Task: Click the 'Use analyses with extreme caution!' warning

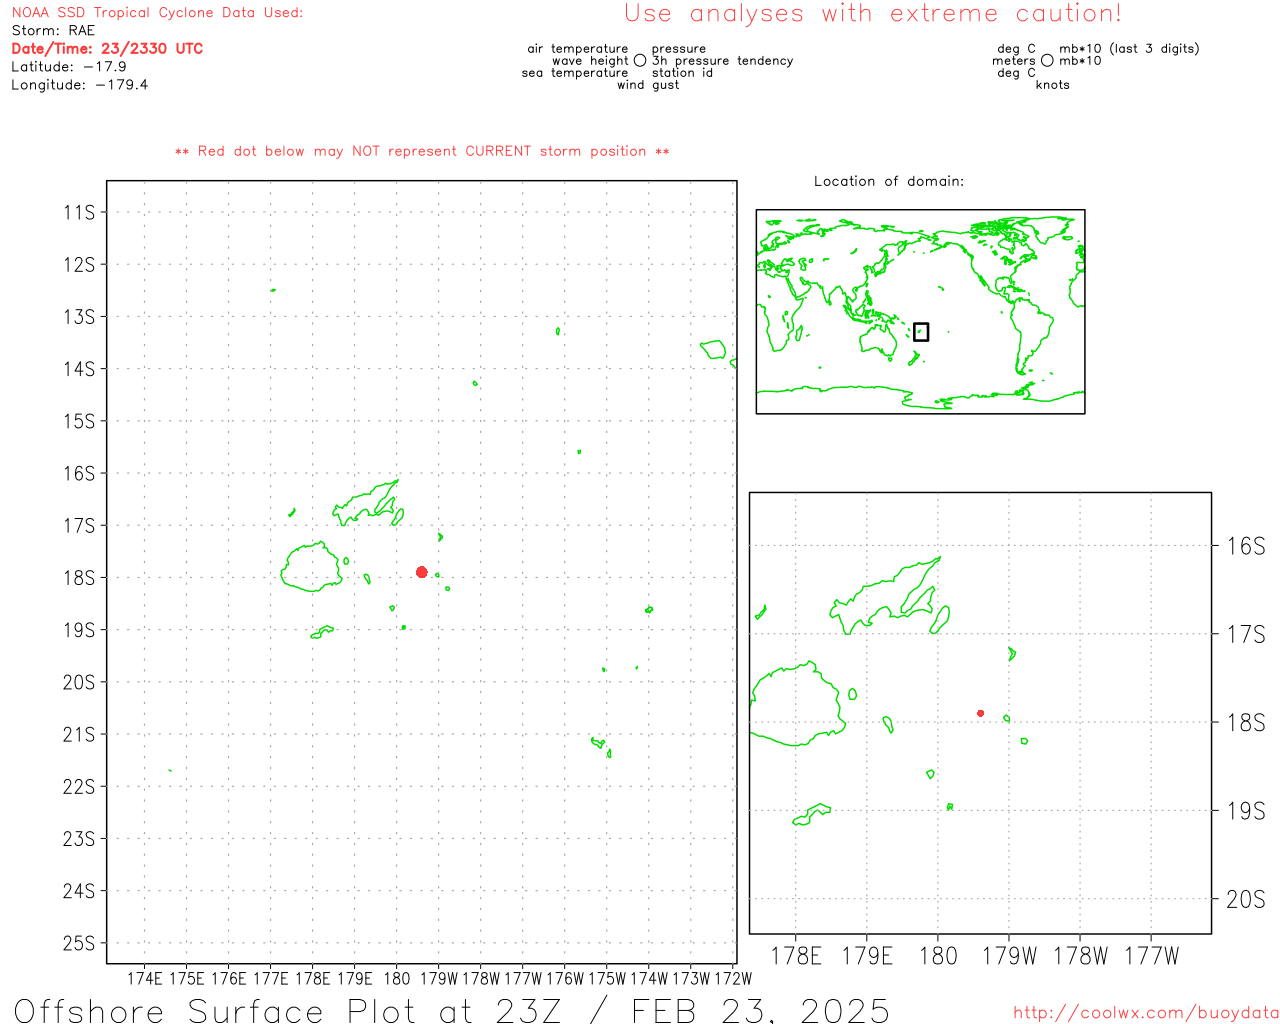Action: [x=873, y=14]
